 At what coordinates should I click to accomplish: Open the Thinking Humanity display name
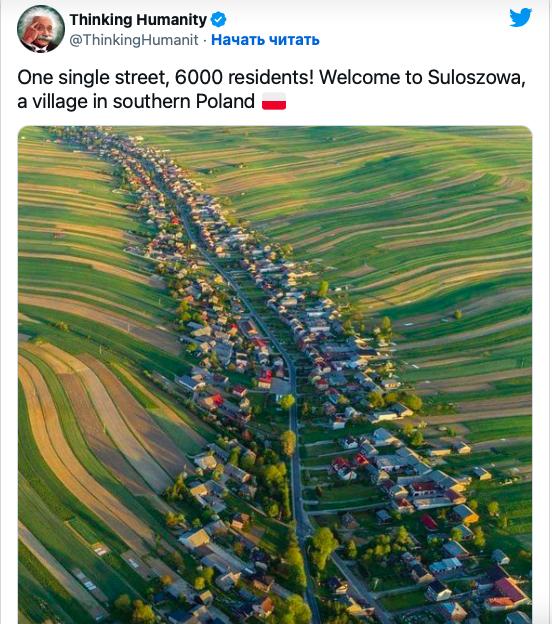click(138, 20)
